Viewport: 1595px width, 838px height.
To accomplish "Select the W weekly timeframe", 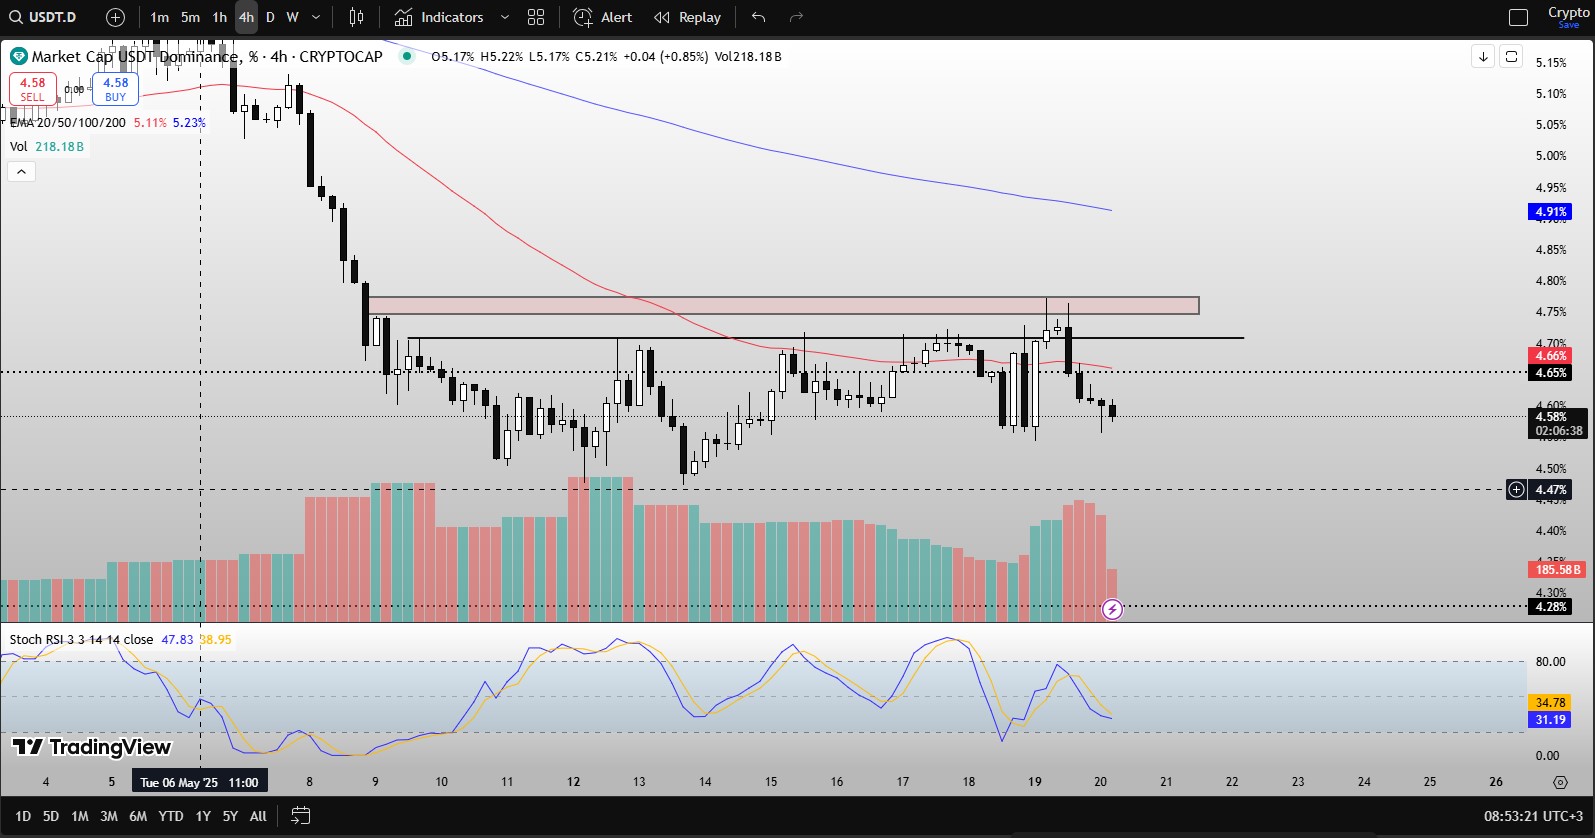I will point(292,17).
